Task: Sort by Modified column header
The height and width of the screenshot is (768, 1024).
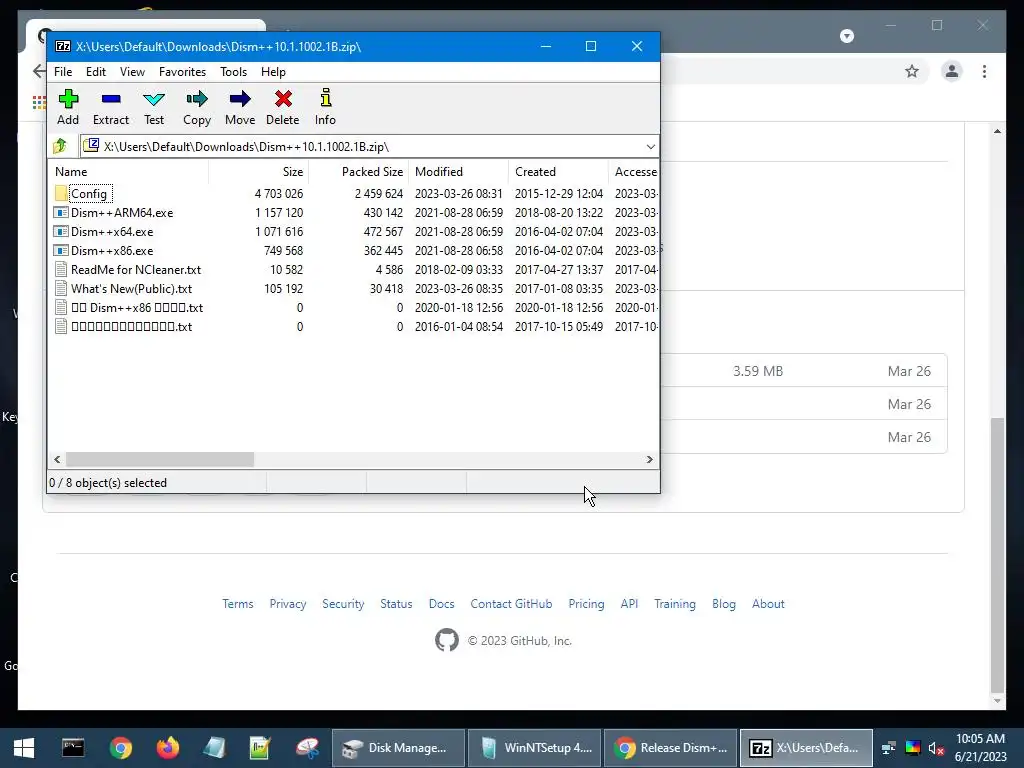Action: pyautogui.click(x=458, y=172)
